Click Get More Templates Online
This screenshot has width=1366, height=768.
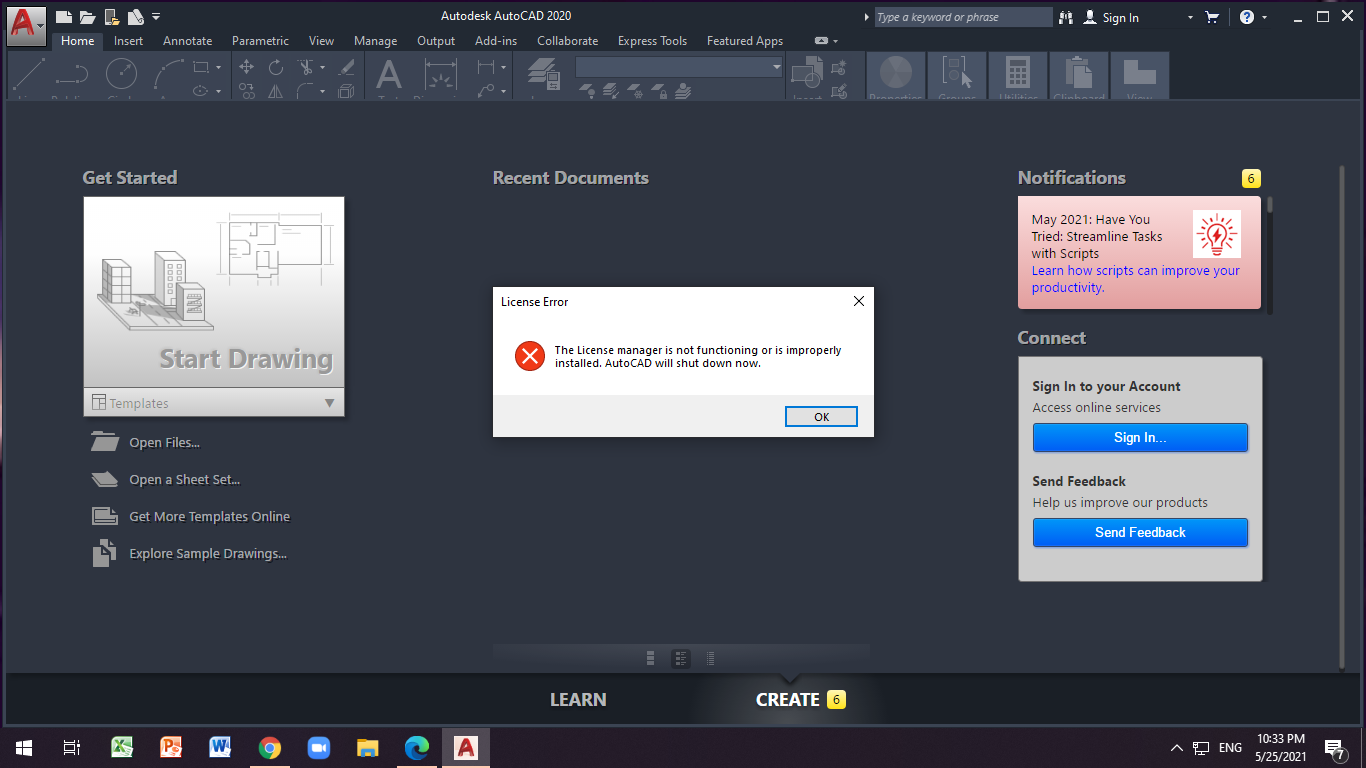[x=209, y=517]
